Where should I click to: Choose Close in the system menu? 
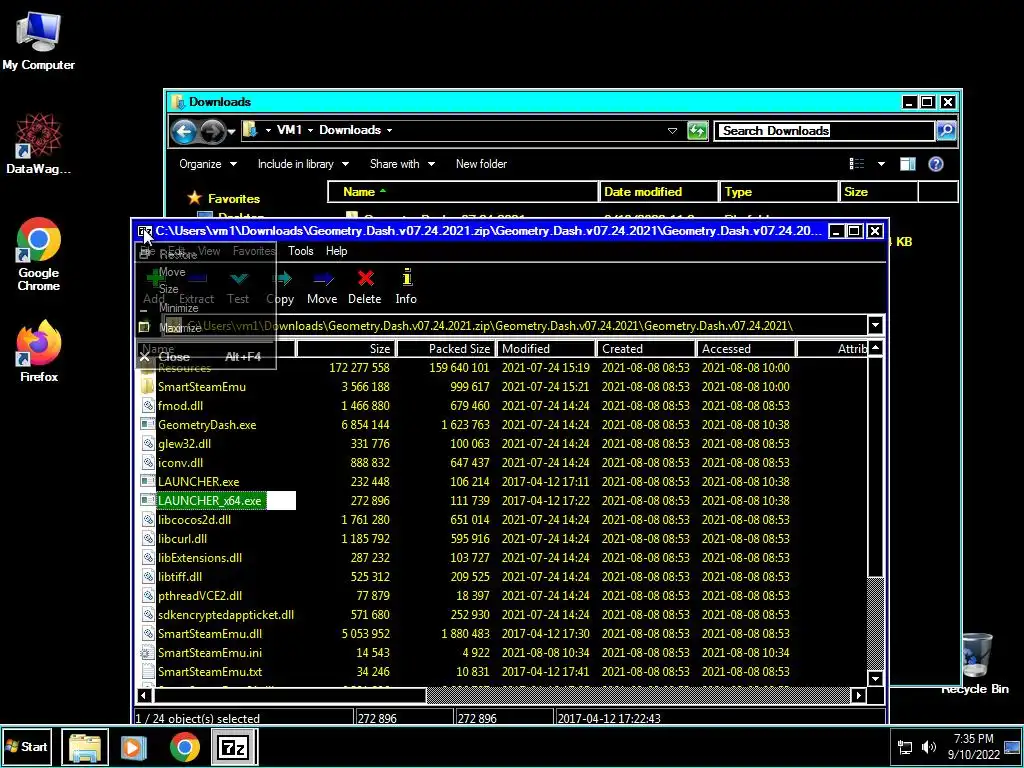tap(205, 357)
